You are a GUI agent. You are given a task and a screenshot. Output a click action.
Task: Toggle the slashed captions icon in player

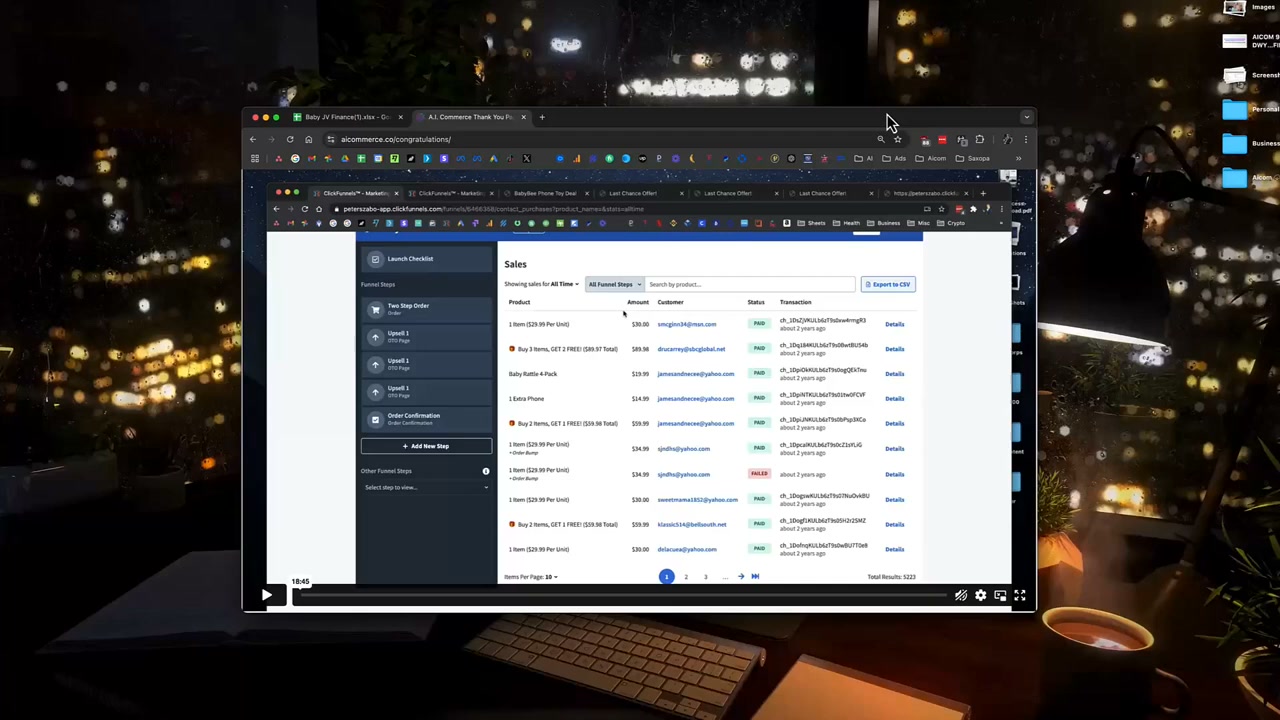click(961, 595)
